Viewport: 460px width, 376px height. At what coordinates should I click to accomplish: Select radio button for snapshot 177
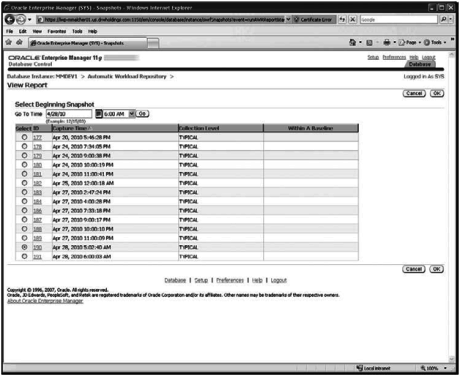(x=24, y=137)
